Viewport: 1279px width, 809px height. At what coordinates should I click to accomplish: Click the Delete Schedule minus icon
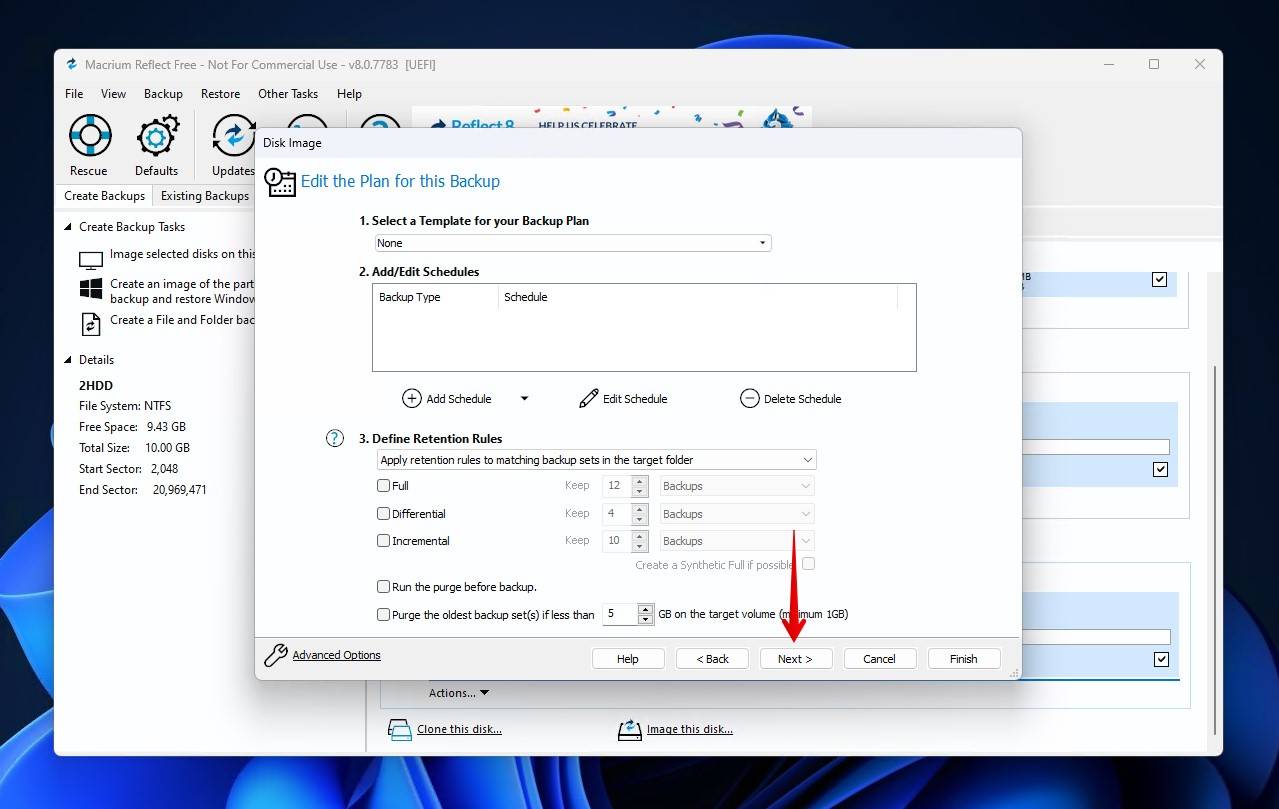(x=750, y=398)
